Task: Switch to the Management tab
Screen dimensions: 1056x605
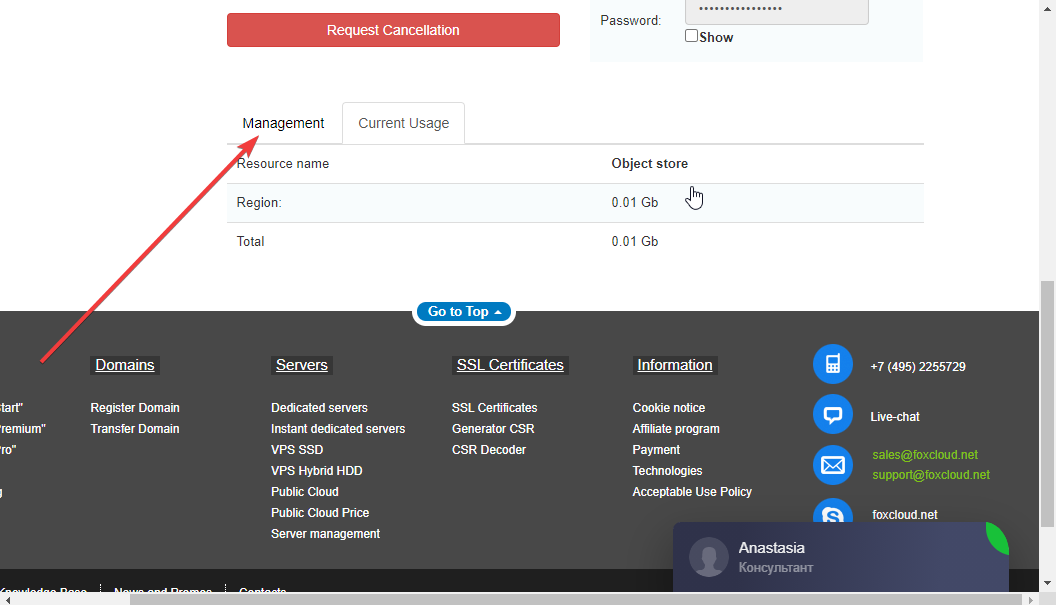Action: 283,123
